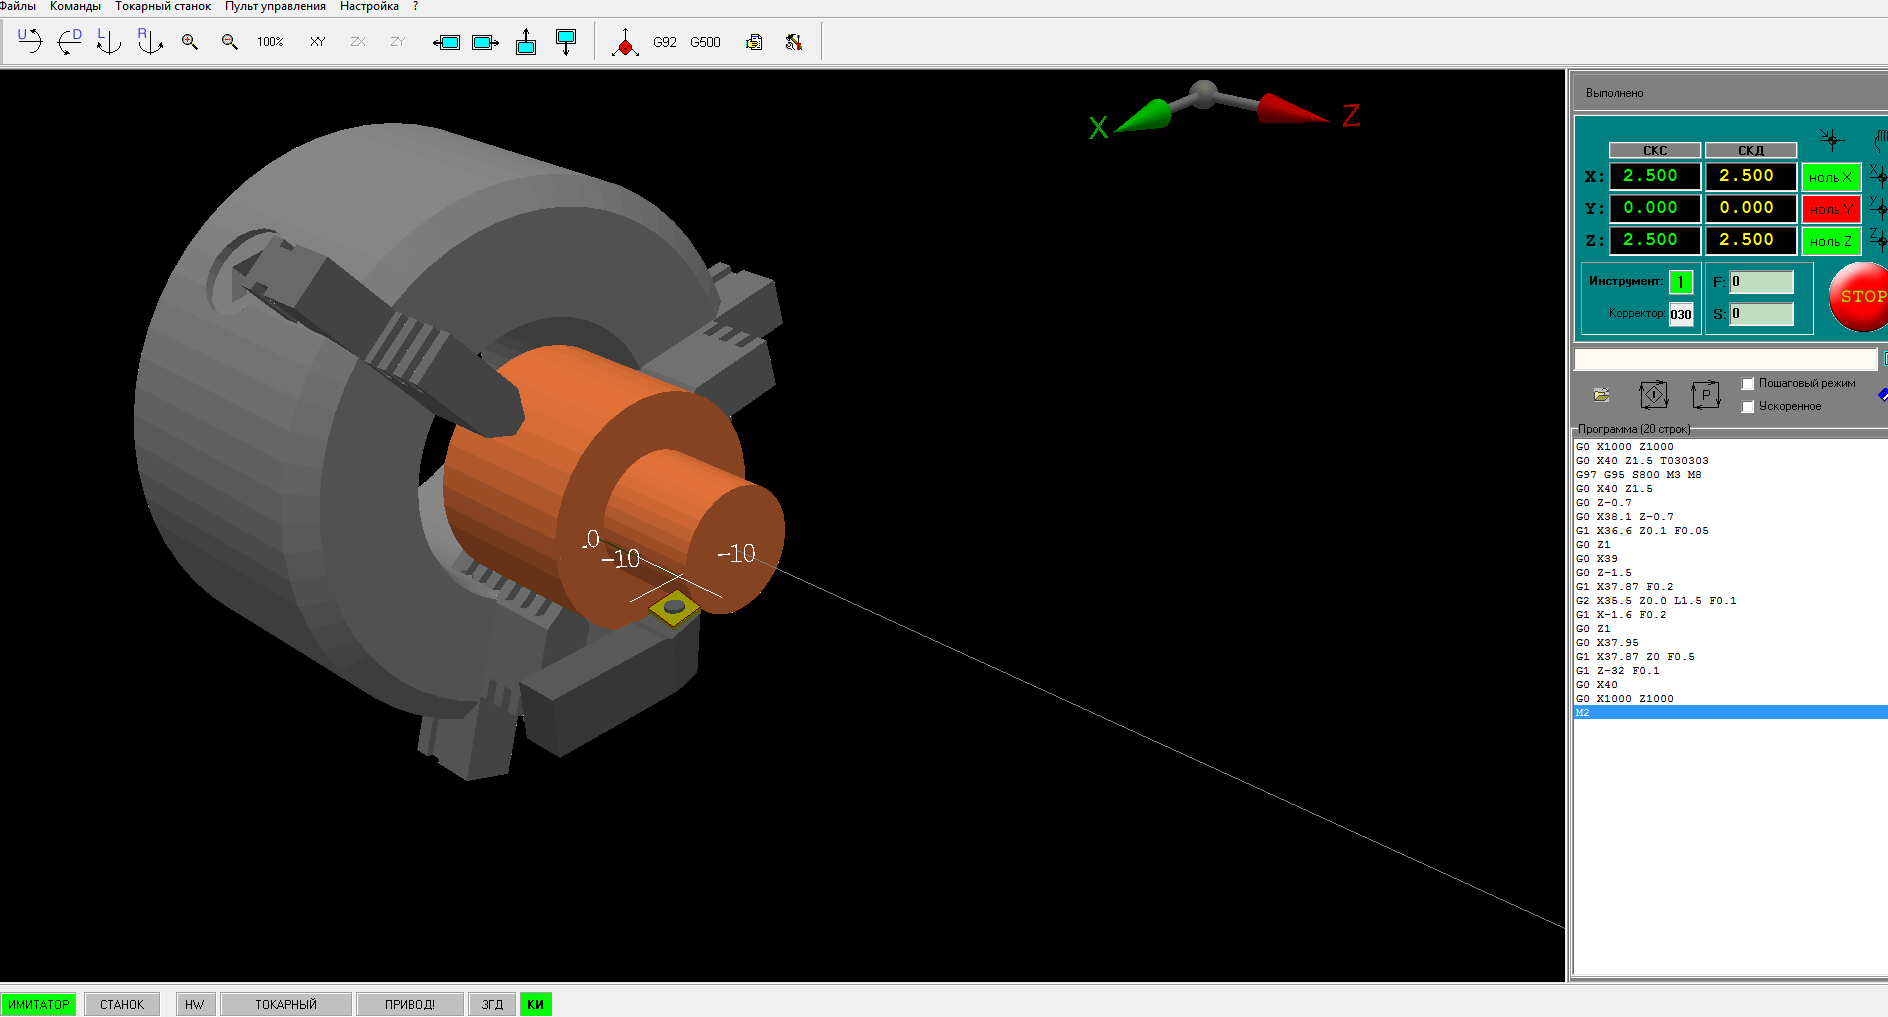Image resolution: width=1888 pixels, height=1017 pixels.
Task: Click the ТОКАРНЫЙ status button
Action: coord(286,1005)
